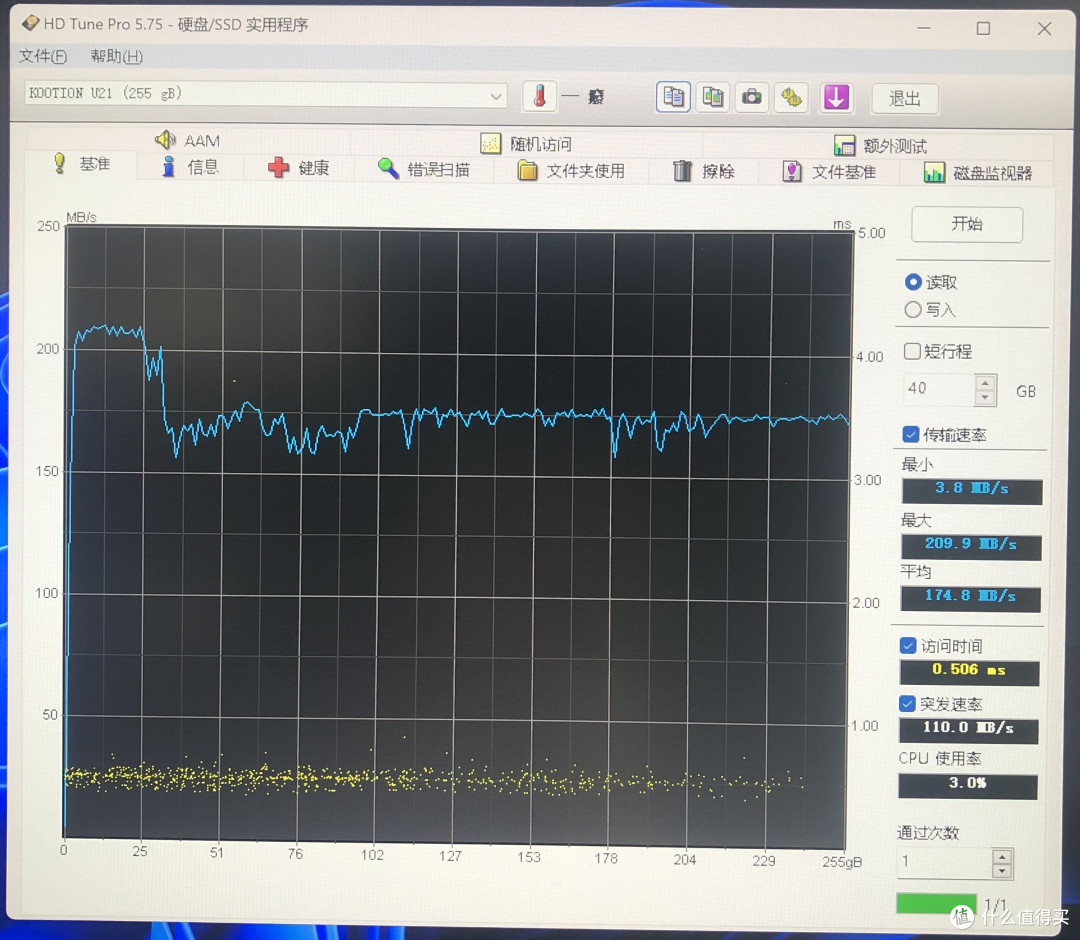Toggle the 突发速率 checkbox
This screenshot has width=1080, height=940.
[x=907, y=703]
